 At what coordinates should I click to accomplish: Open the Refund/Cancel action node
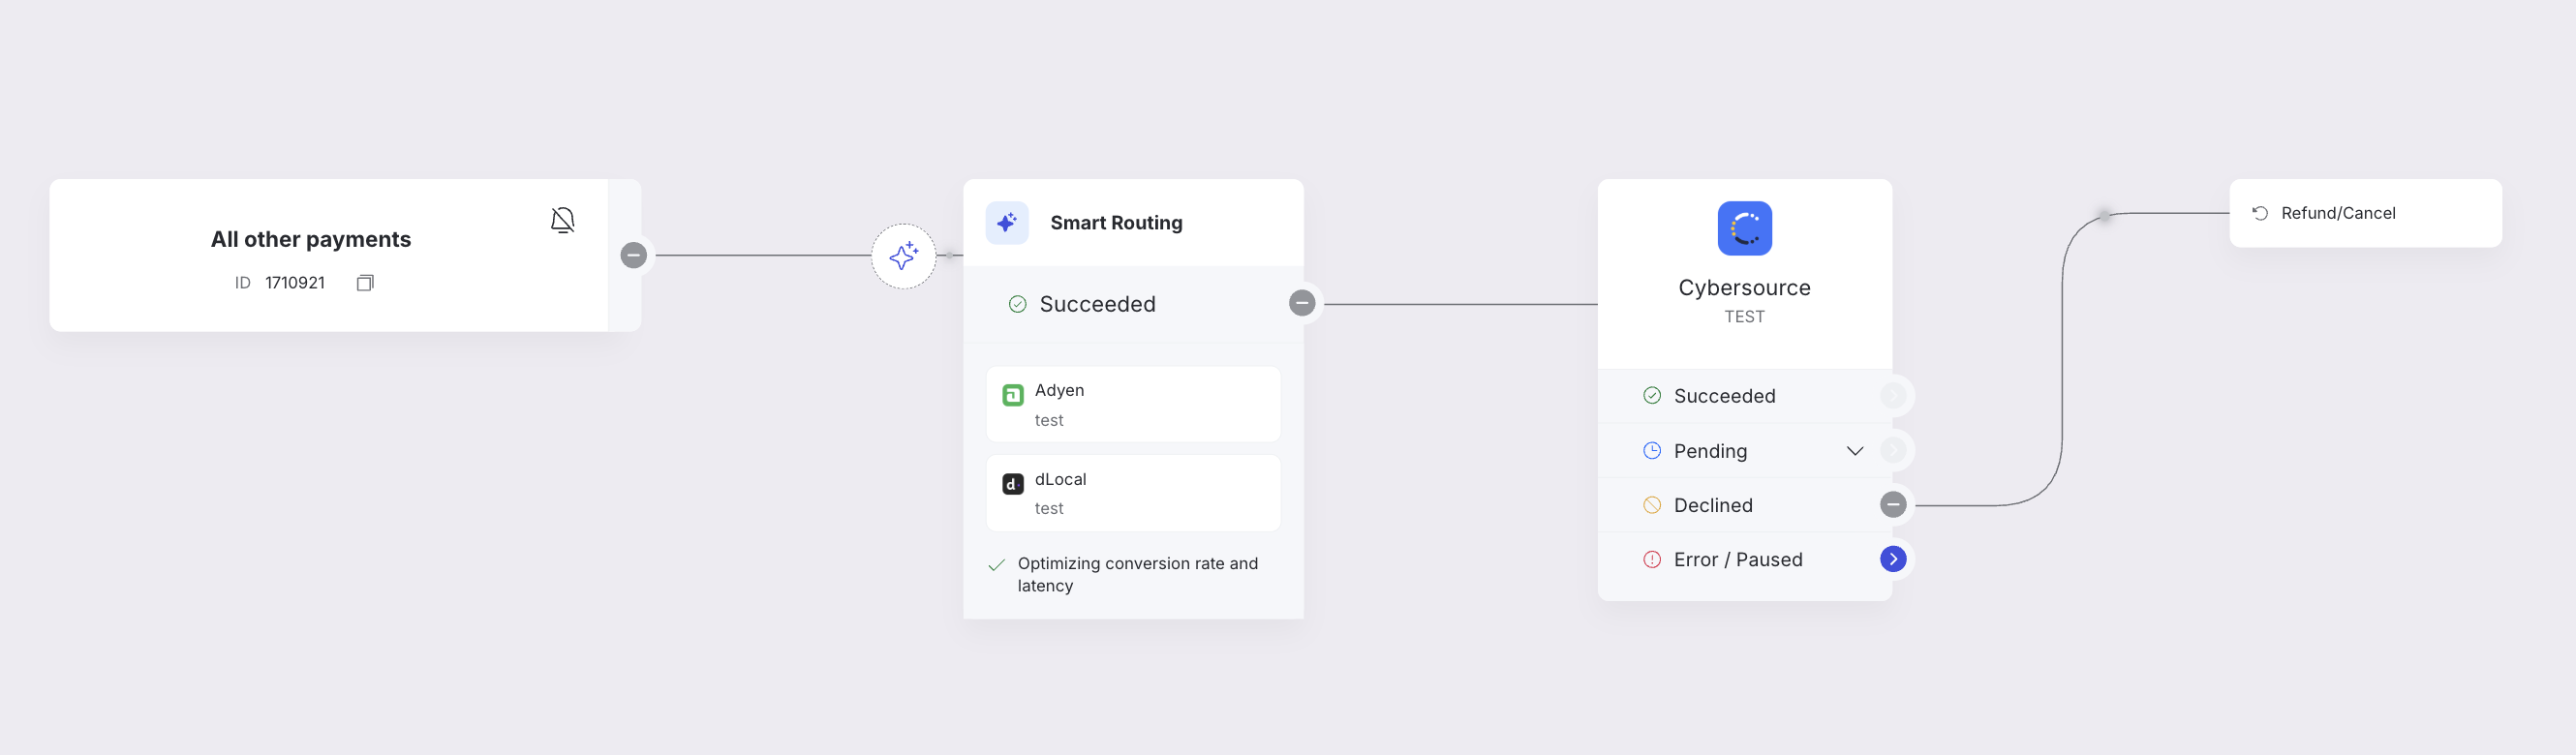coord(2365,213)
